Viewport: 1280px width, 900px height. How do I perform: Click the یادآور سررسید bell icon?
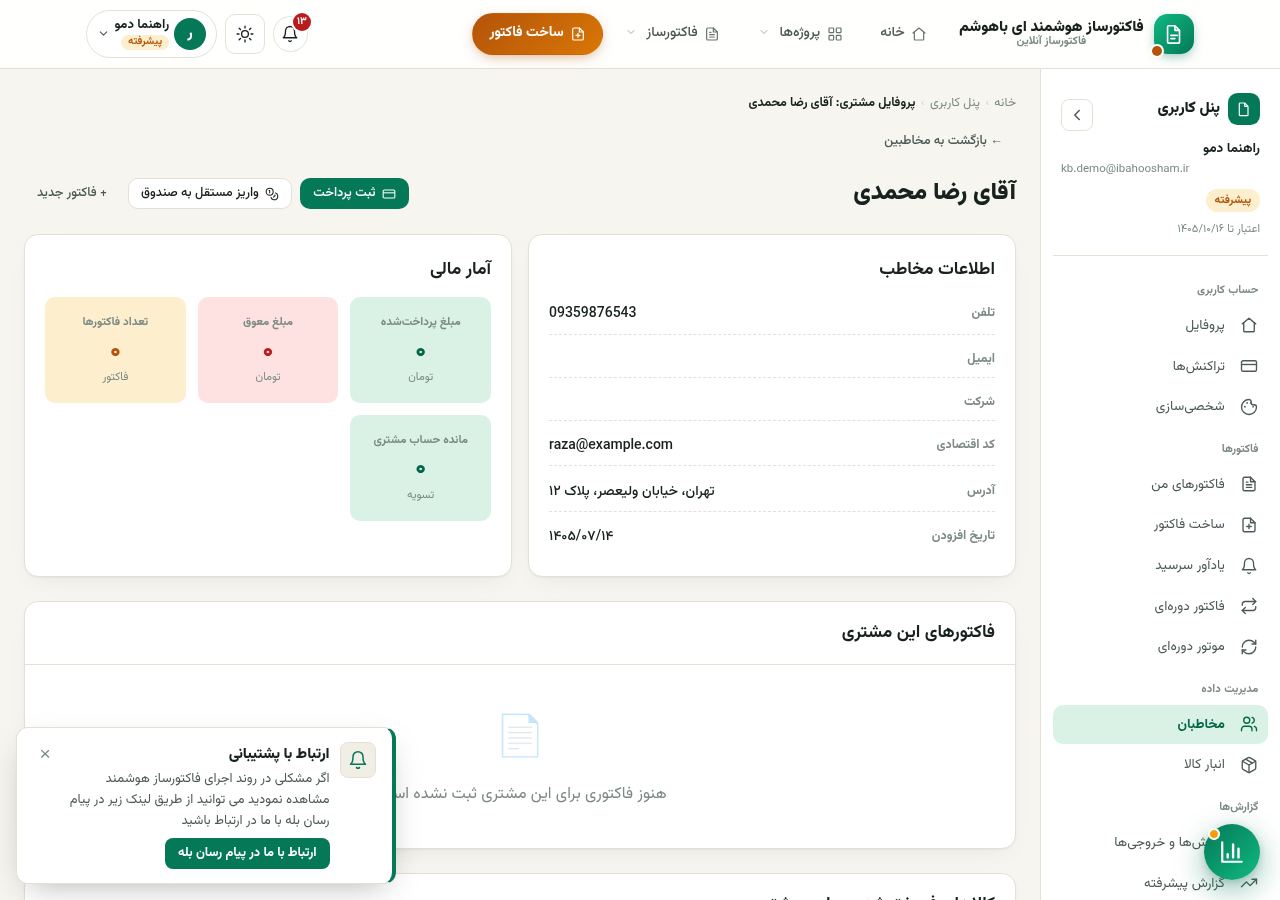(1249, 566)
